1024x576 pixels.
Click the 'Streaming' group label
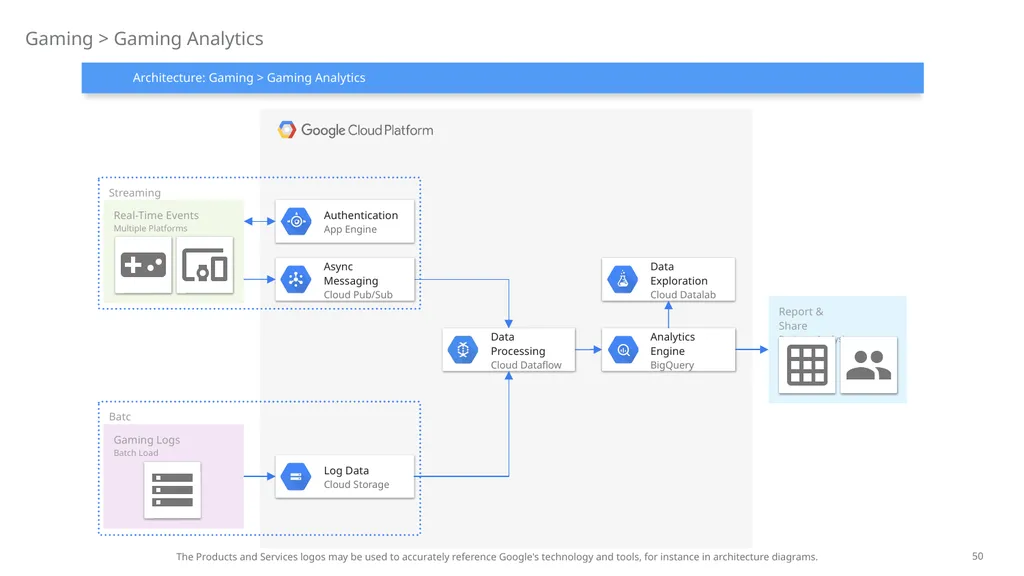click(x=135, y=193)
